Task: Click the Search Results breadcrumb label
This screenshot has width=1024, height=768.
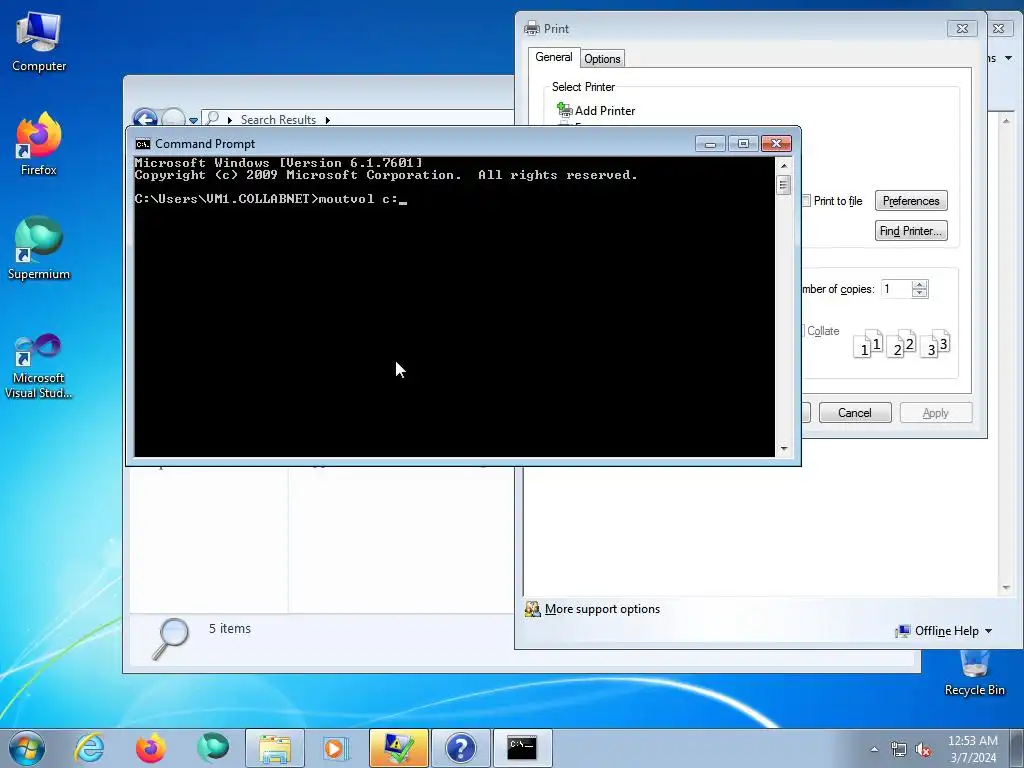Action: click(x=278, y=120)
